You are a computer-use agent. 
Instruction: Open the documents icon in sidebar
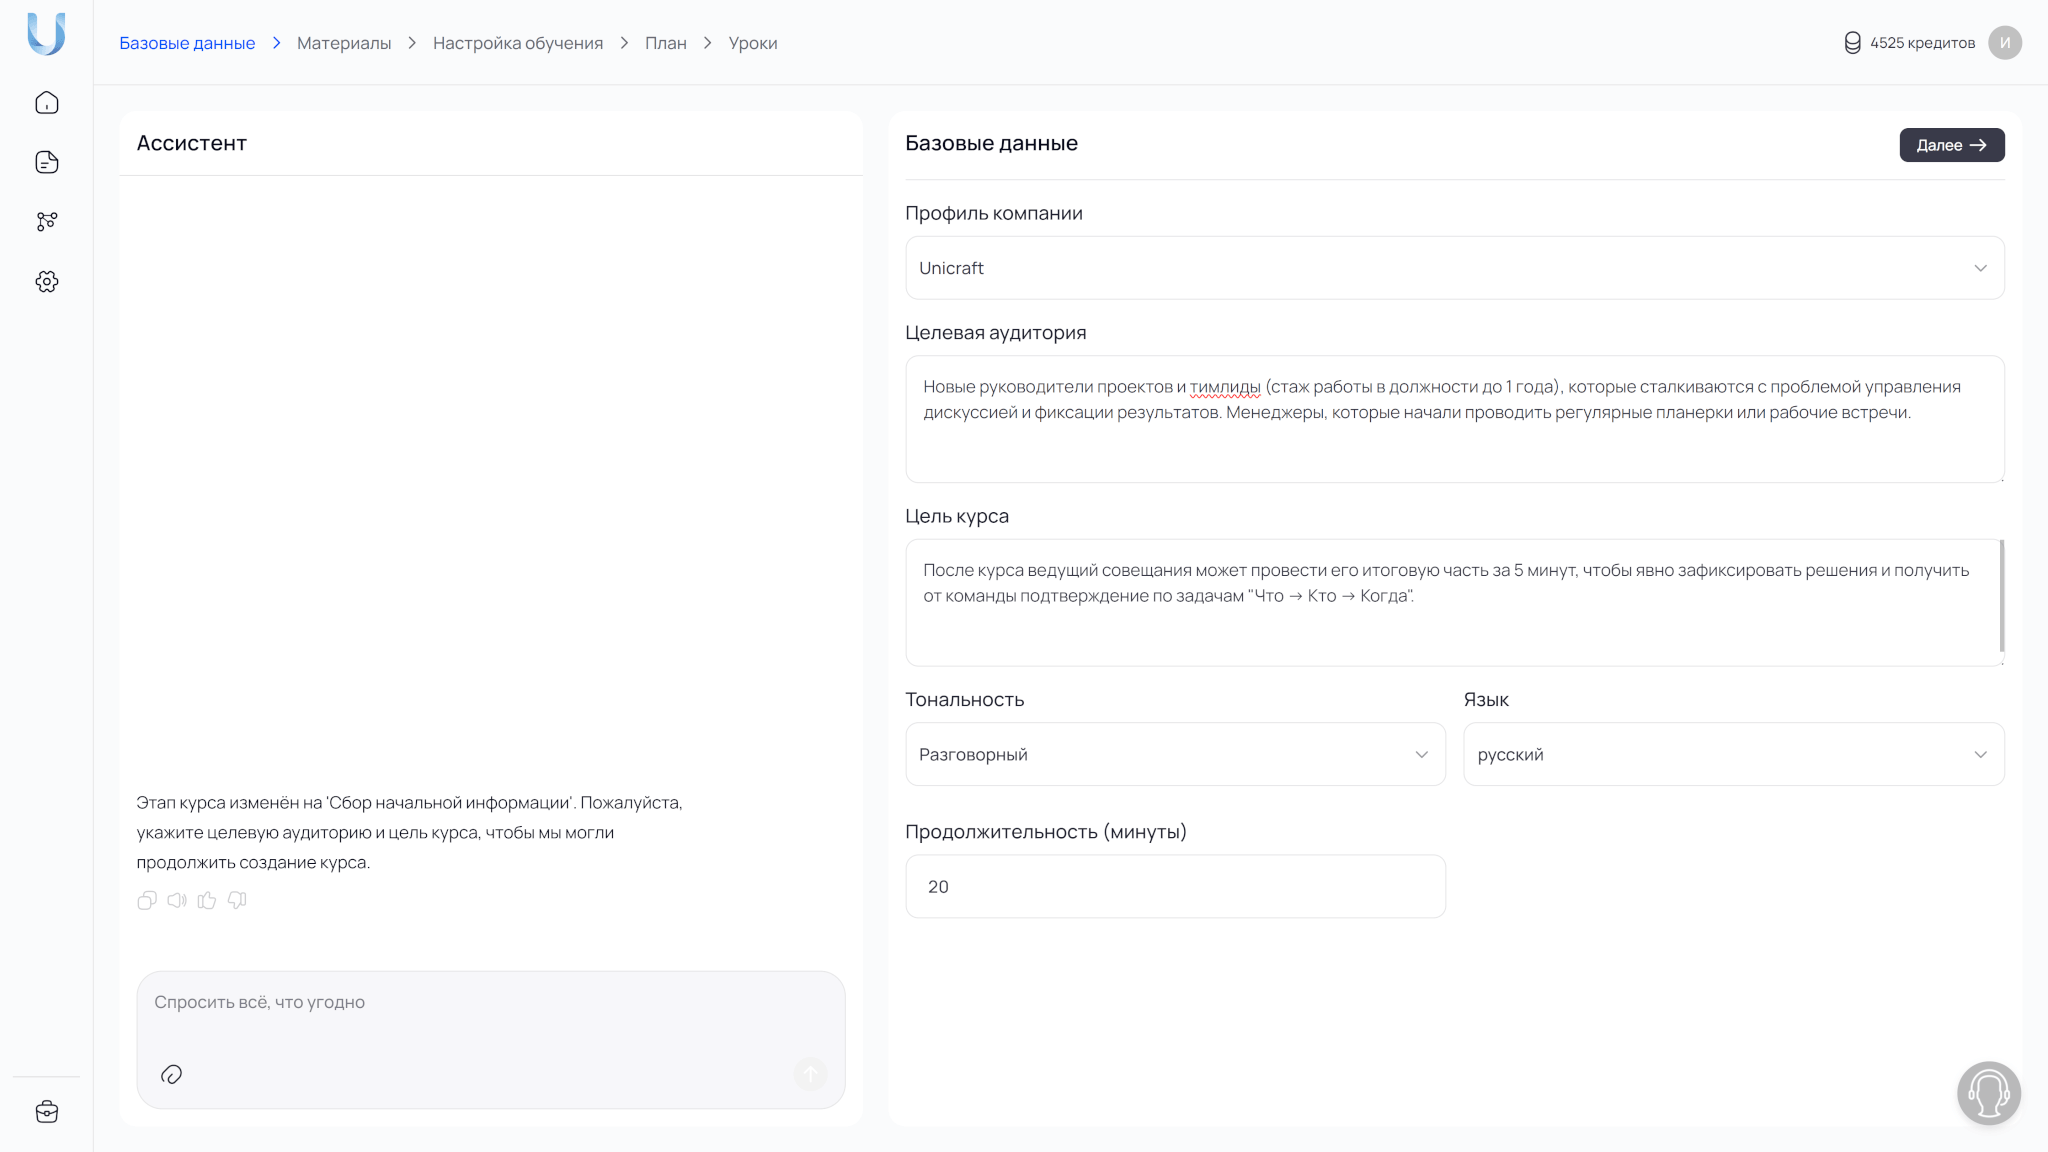(x=47, y=162)
